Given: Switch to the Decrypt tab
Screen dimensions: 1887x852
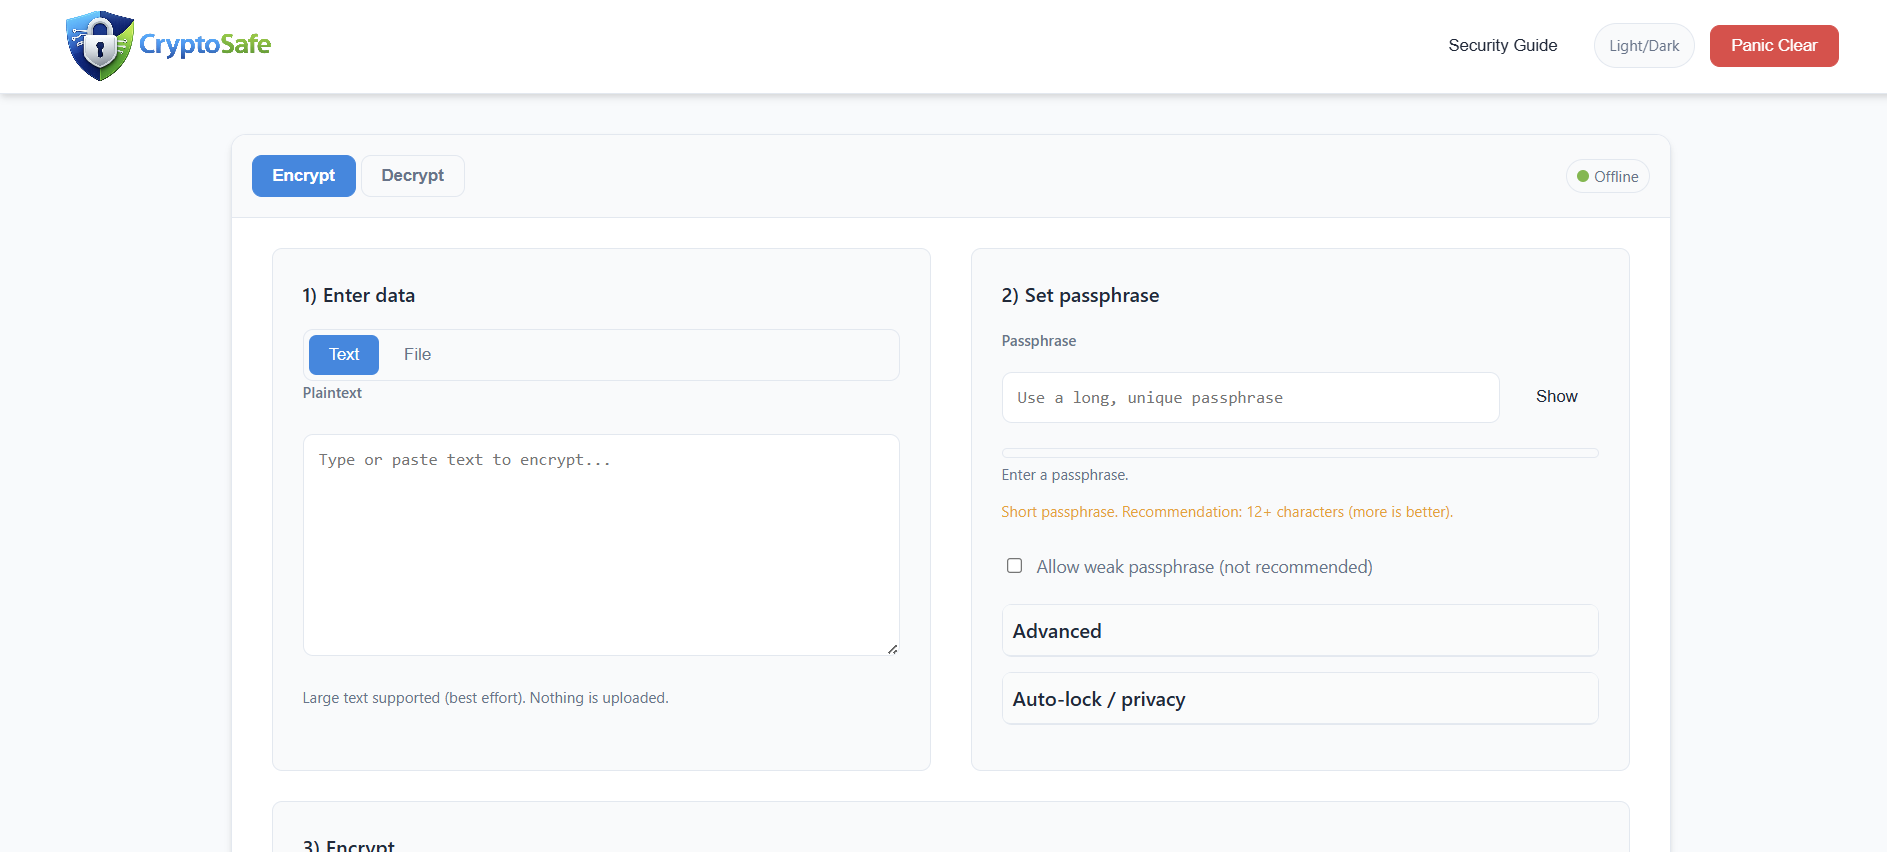Looking at the screenshot, I should 412,176.
